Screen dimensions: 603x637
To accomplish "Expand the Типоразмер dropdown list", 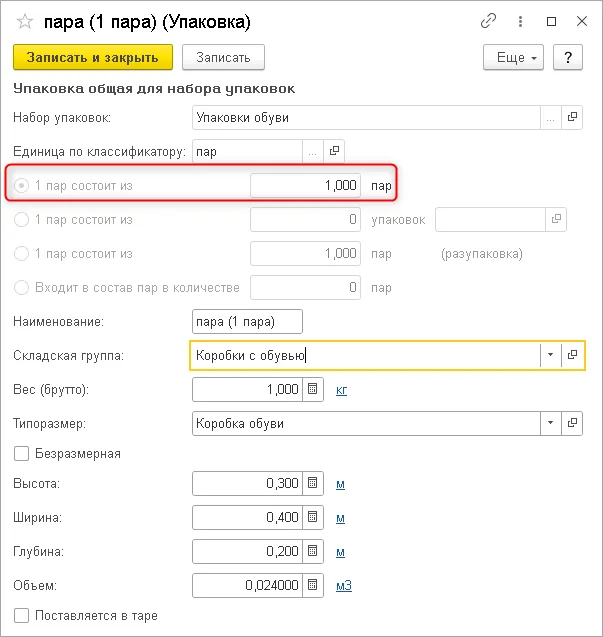I will point(551,423).
